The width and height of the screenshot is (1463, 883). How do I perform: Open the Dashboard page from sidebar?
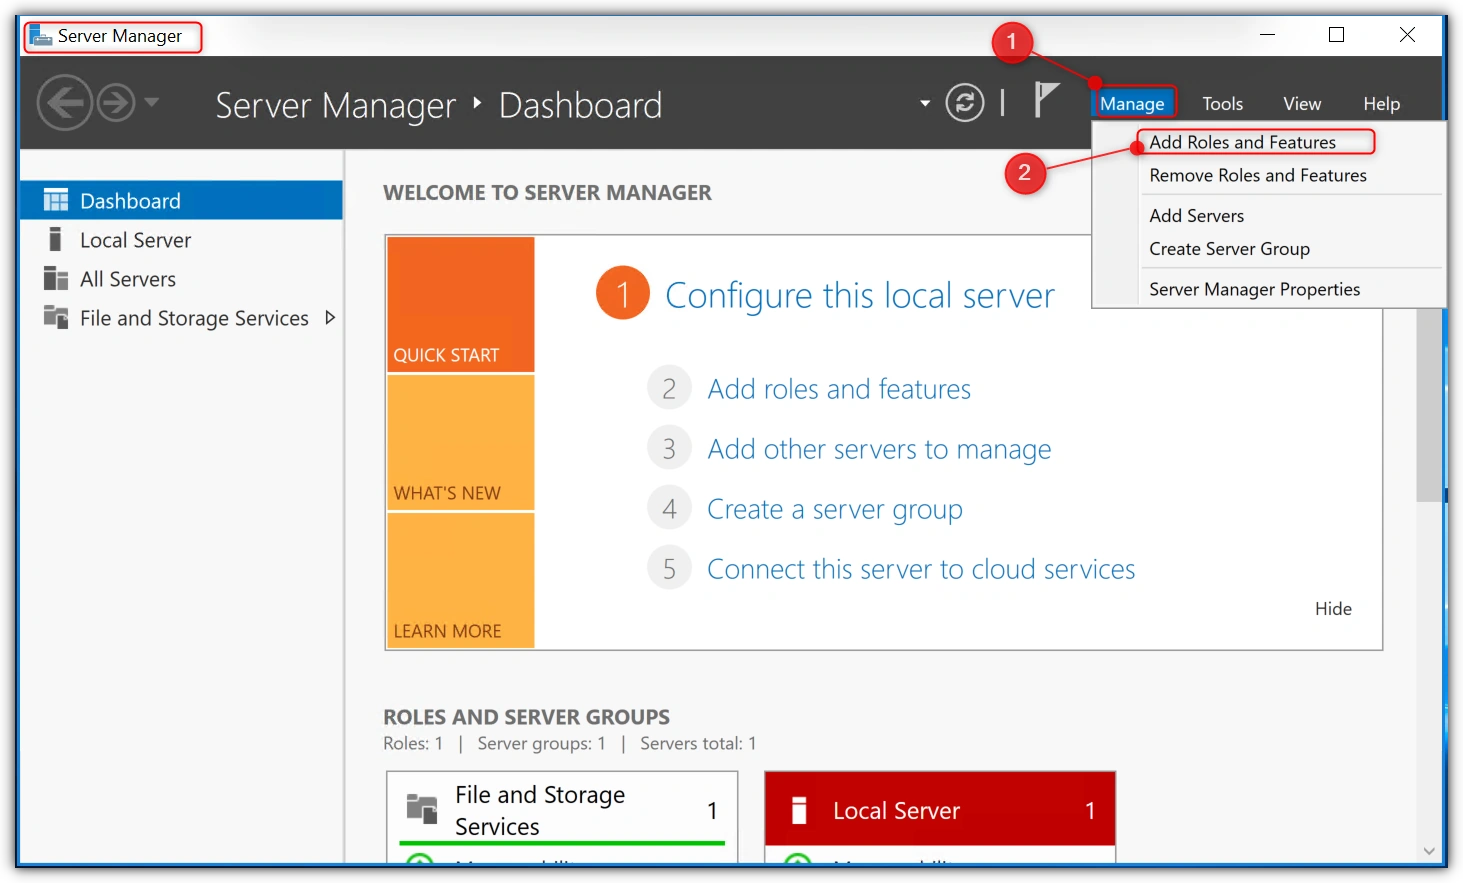tap(181, 200)
